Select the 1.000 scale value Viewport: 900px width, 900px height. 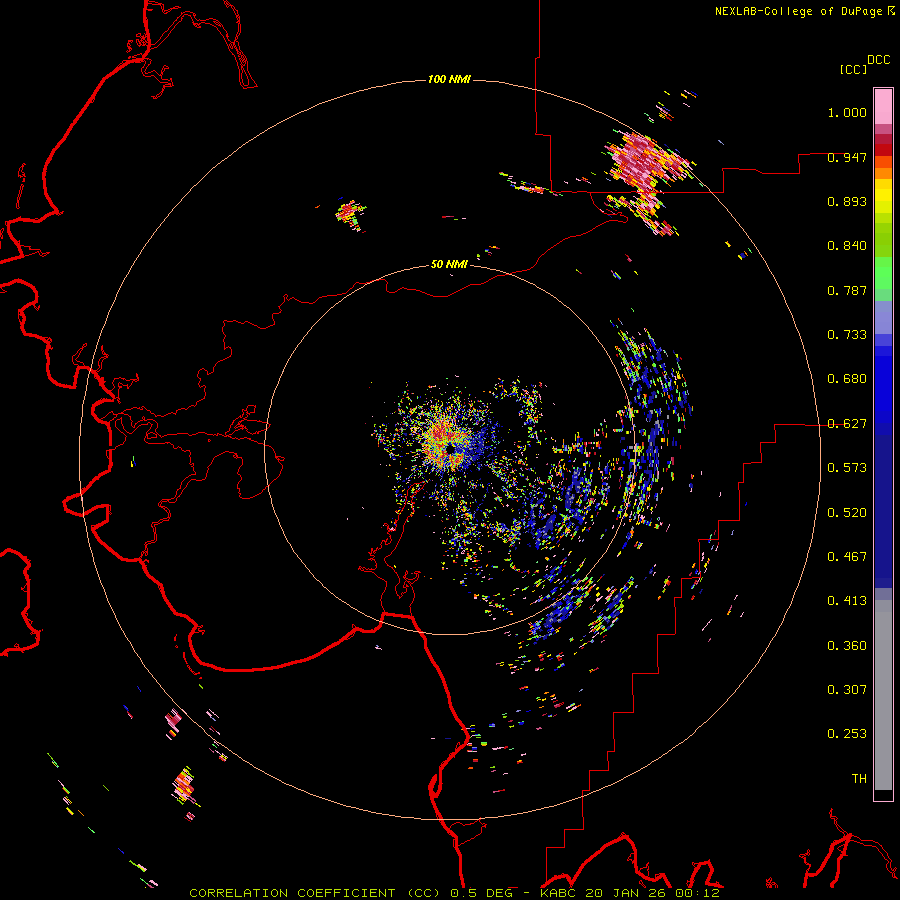[847, 112]
